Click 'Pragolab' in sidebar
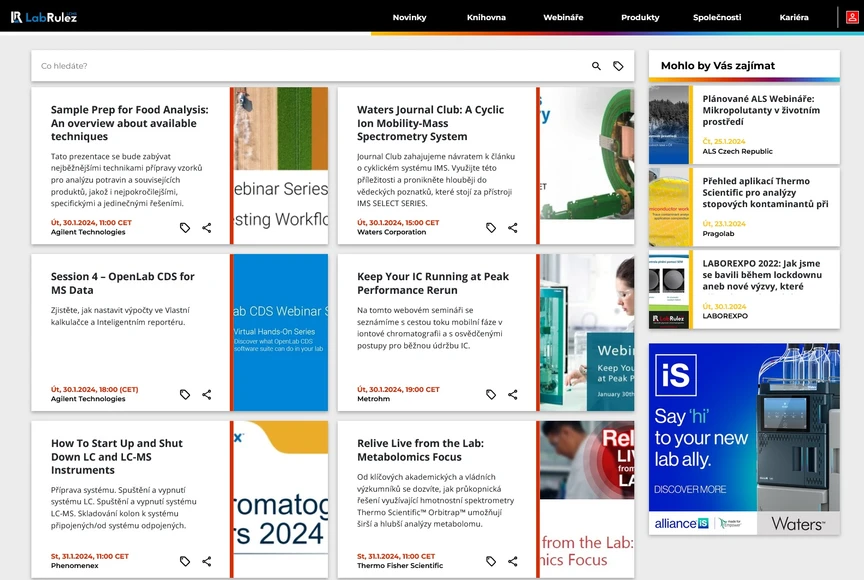Image resolution: width=864 pixels, height=580 pixels. point(718,234)
